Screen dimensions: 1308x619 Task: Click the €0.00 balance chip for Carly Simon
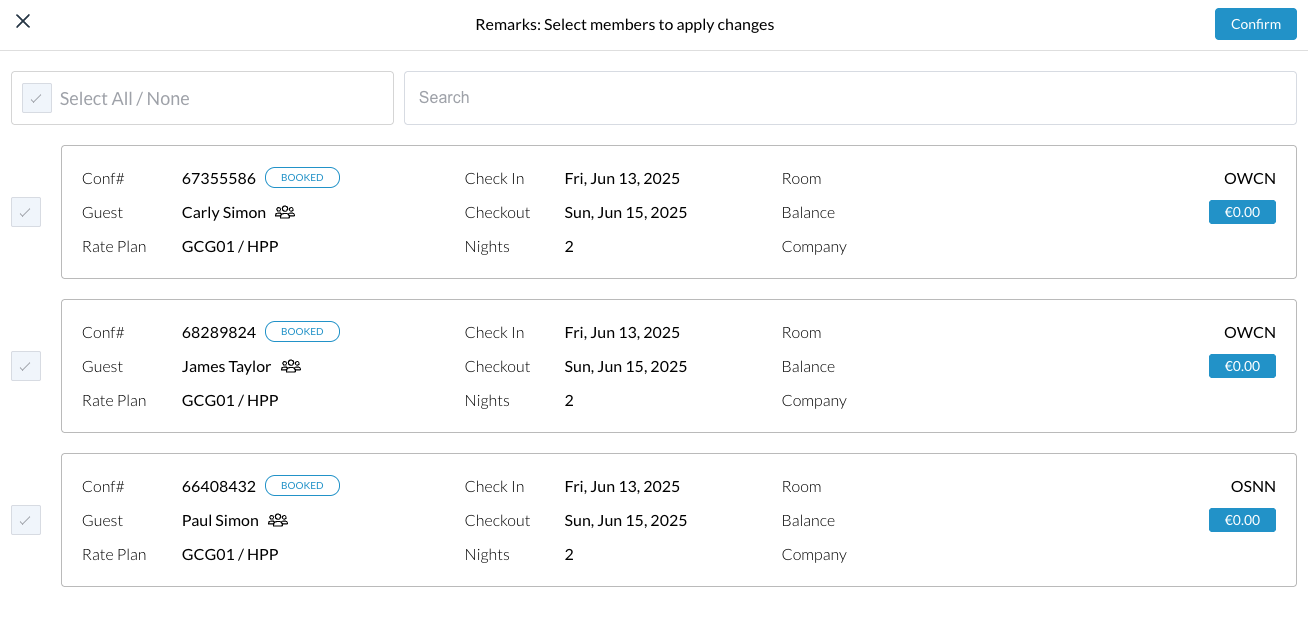(1242, 212)
